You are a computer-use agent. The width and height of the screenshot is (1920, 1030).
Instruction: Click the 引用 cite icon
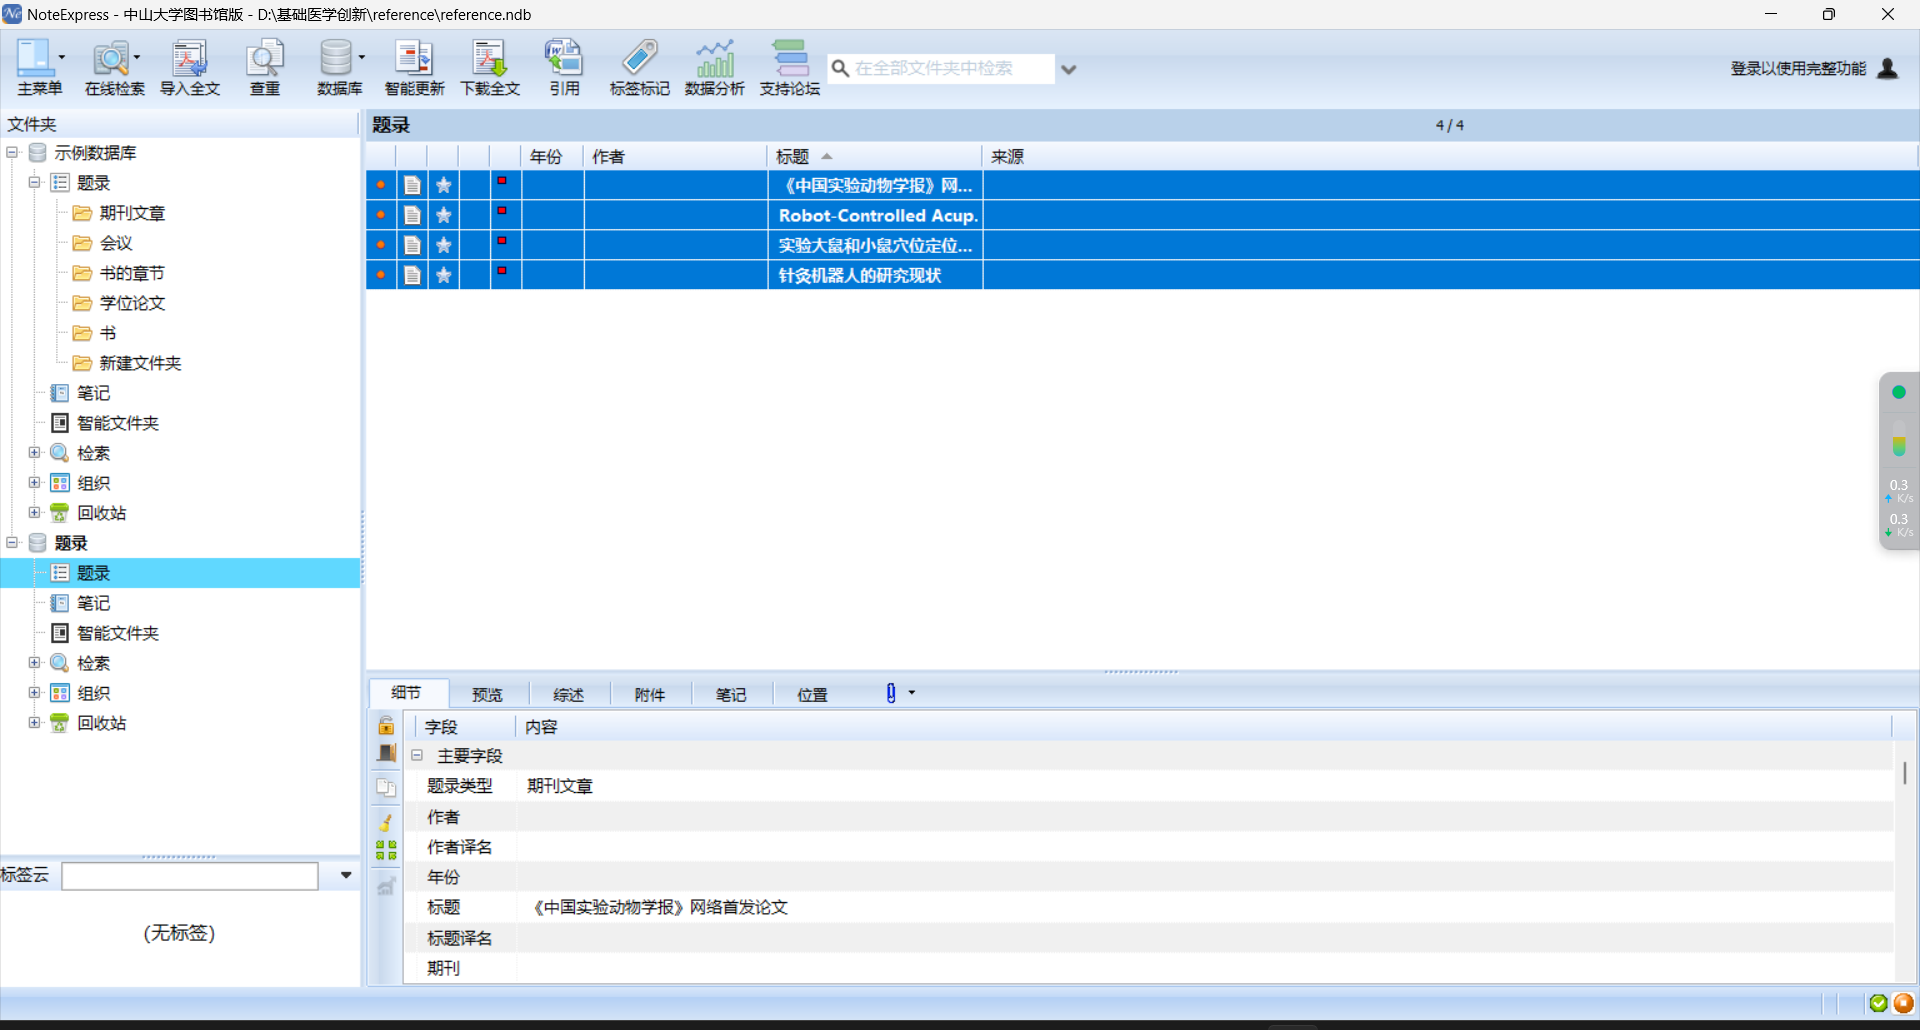(x=564, y=58)
